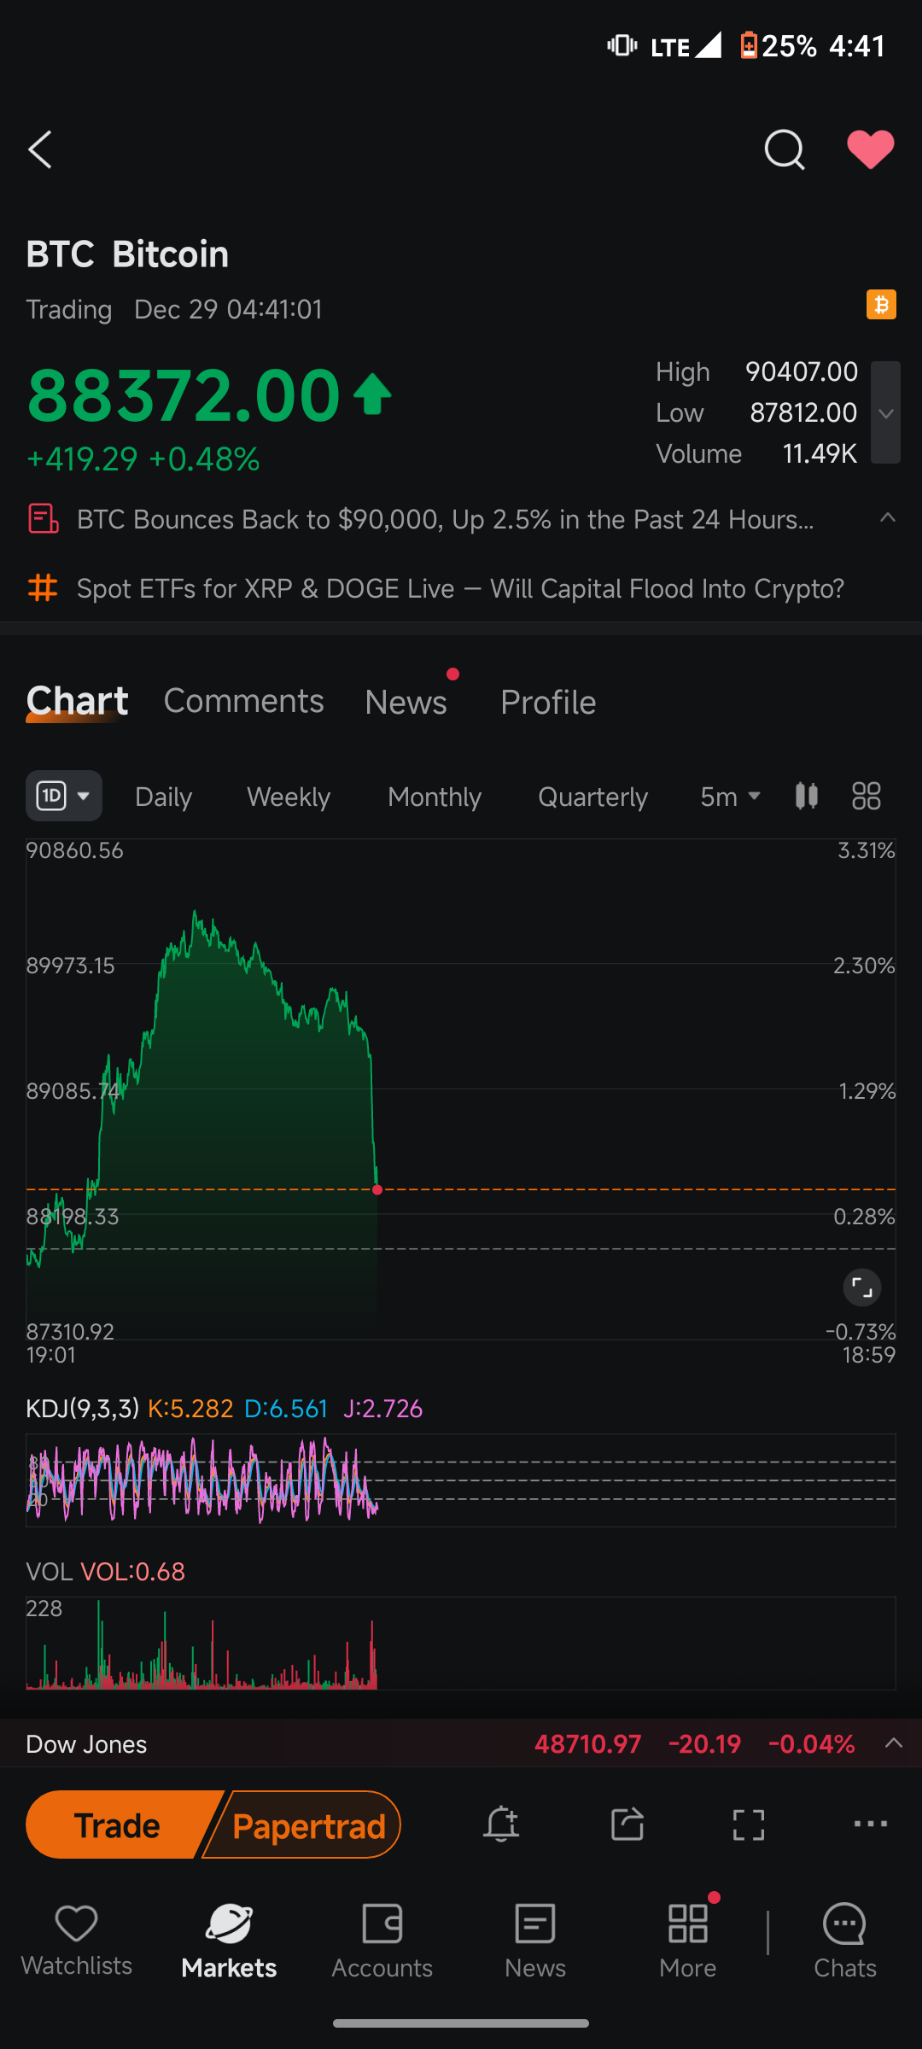Go back with the left arrow icon
Screen dimensions: 922x2049
pos(40,150)
